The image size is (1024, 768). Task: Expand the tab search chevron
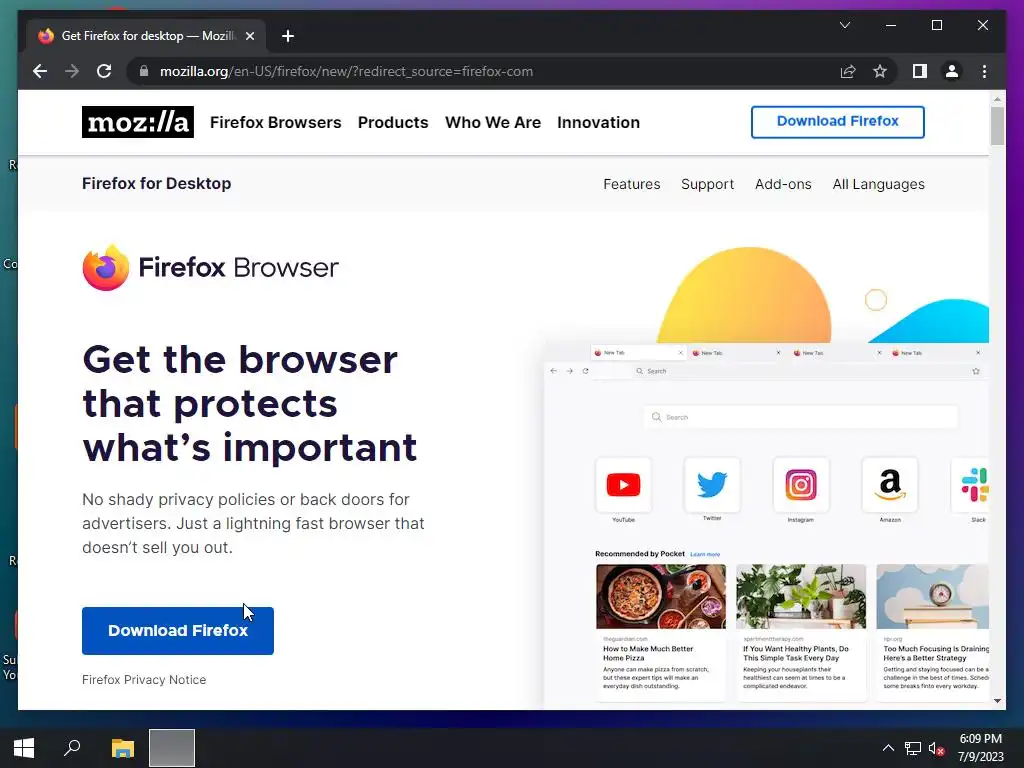tap(844, 25)
